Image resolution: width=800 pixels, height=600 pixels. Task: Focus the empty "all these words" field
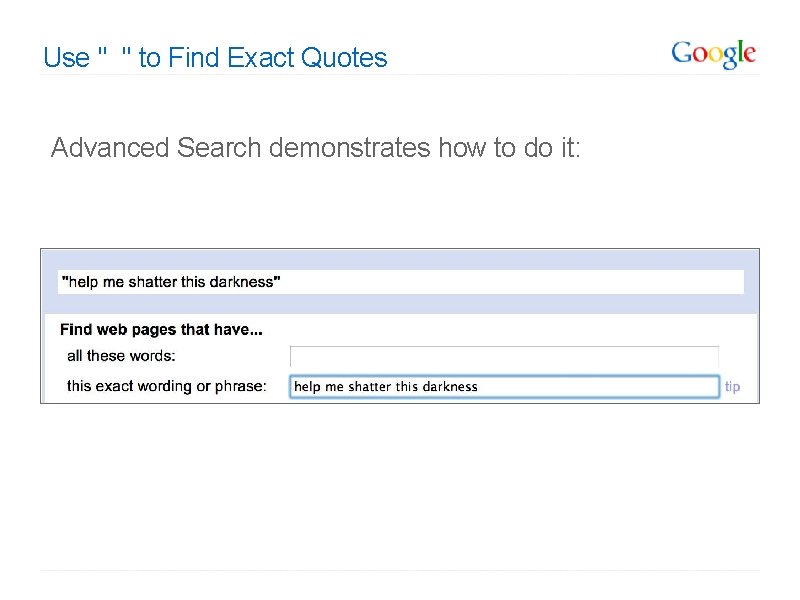[x=504, y=357]
